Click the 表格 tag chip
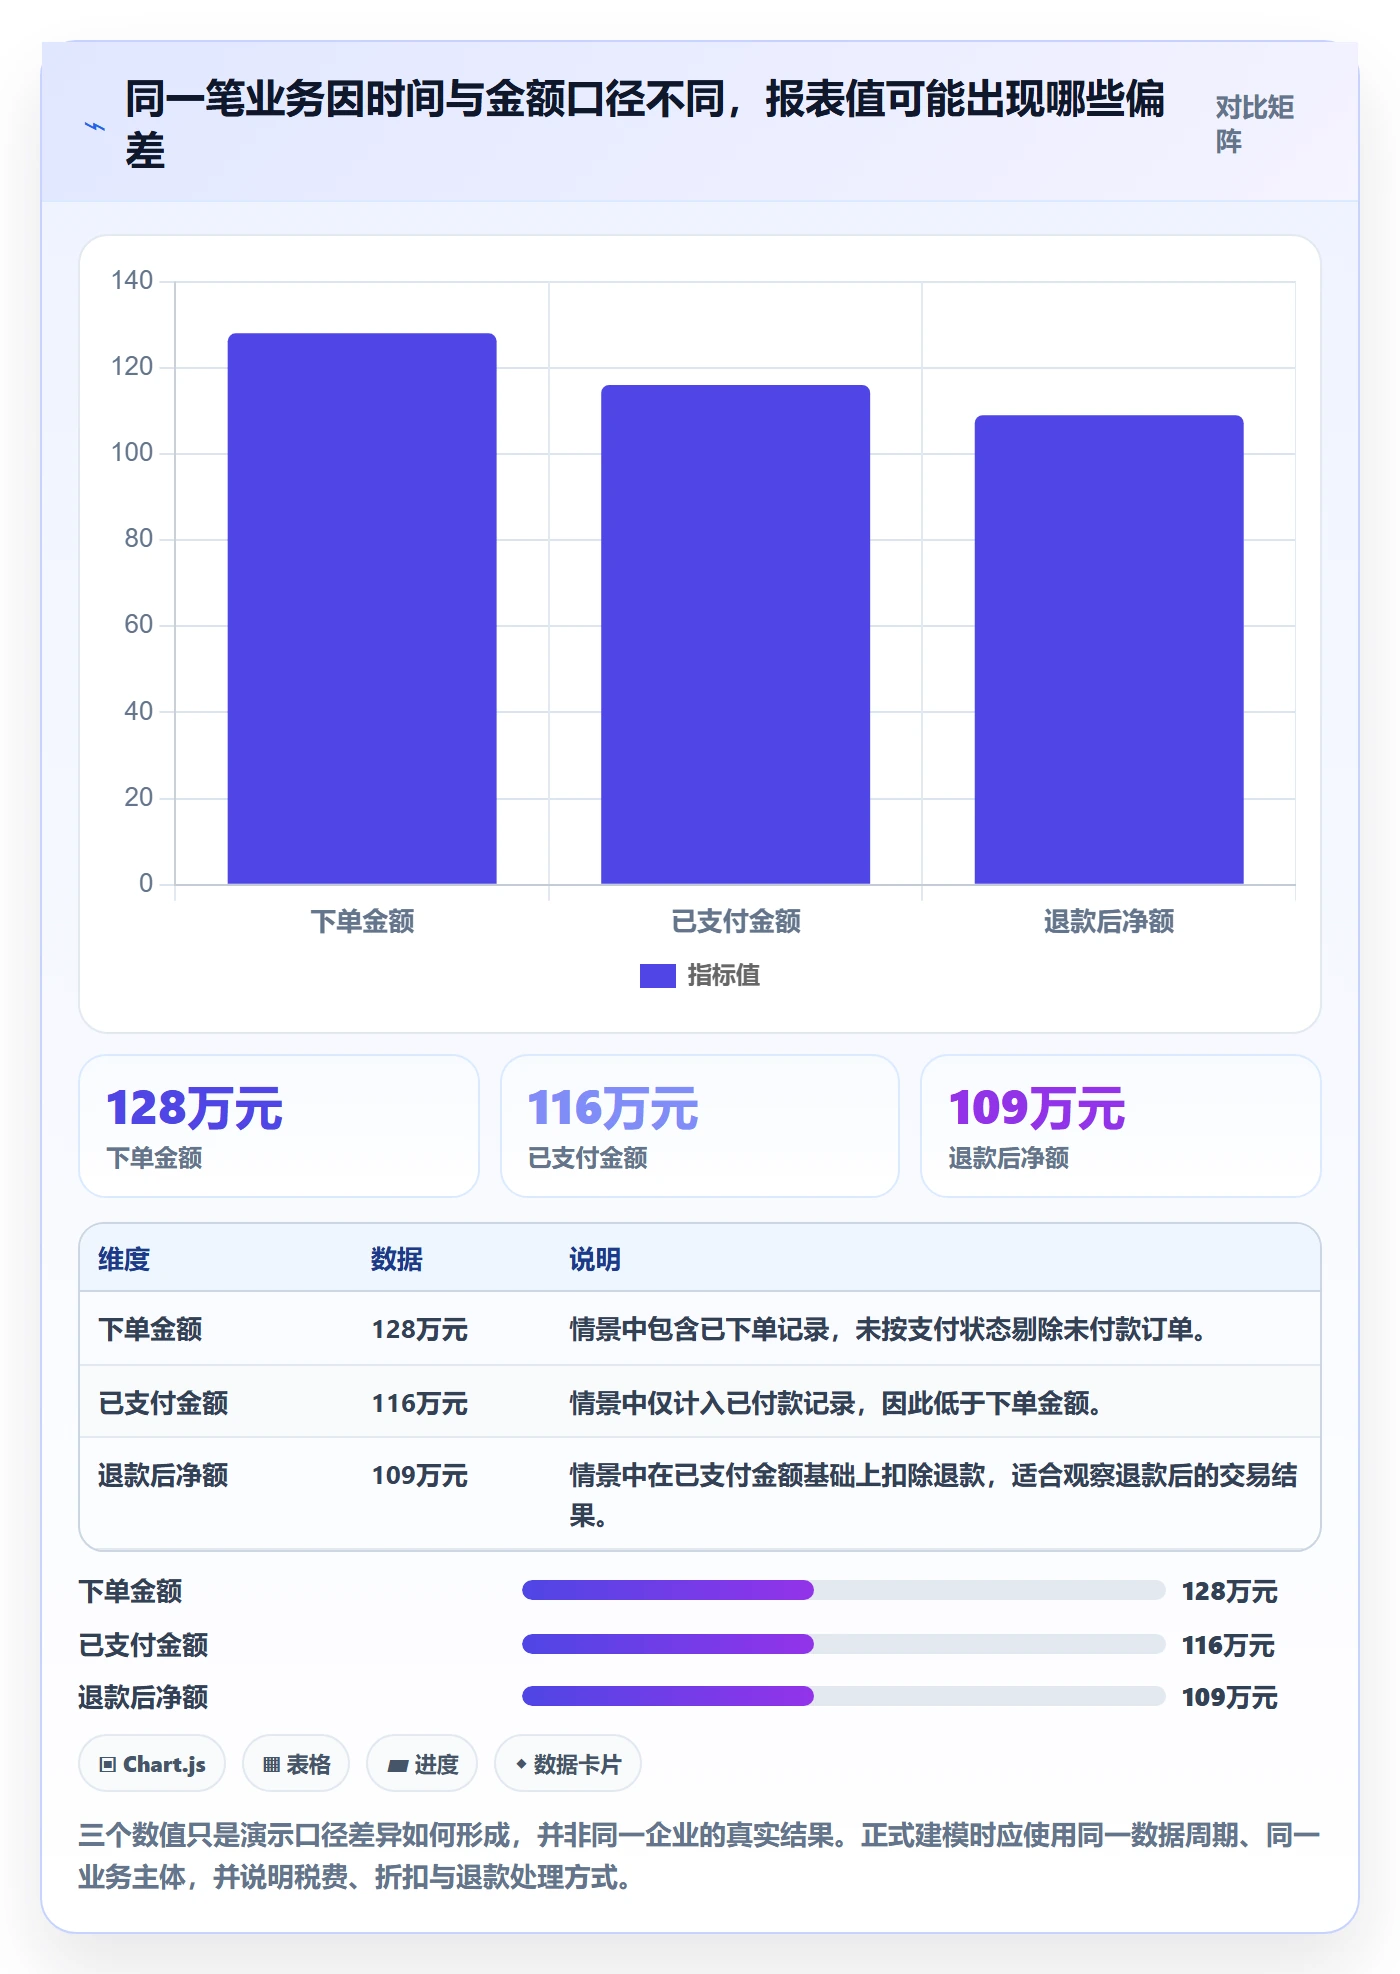This screenshot has height=1974, width=1400. tap(296, 1764)
